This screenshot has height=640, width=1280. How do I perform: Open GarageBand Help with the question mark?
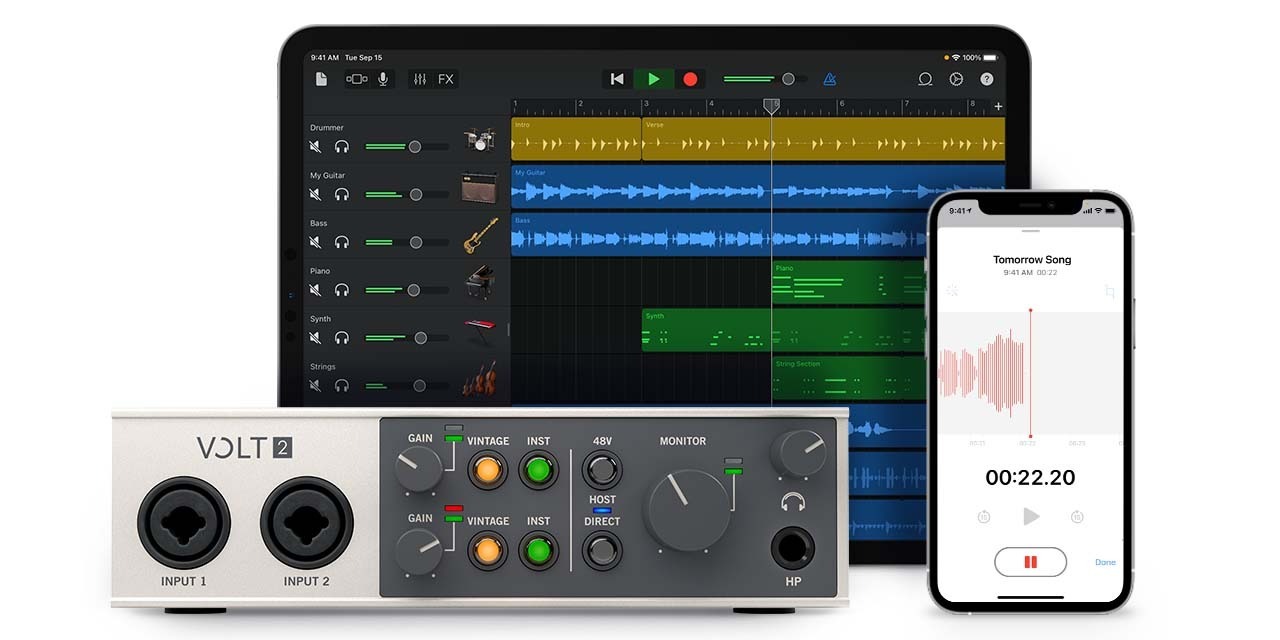(x=986, y=79)
